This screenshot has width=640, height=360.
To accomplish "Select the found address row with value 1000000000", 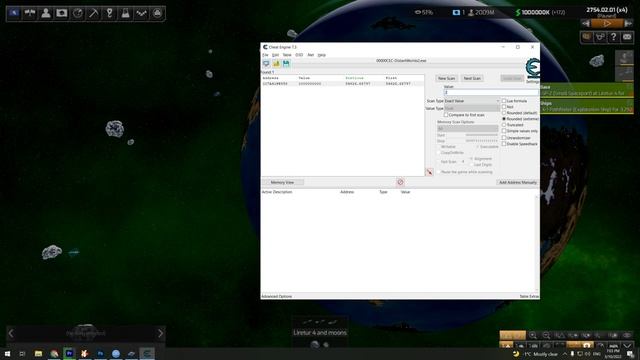I will pos(342,84).
